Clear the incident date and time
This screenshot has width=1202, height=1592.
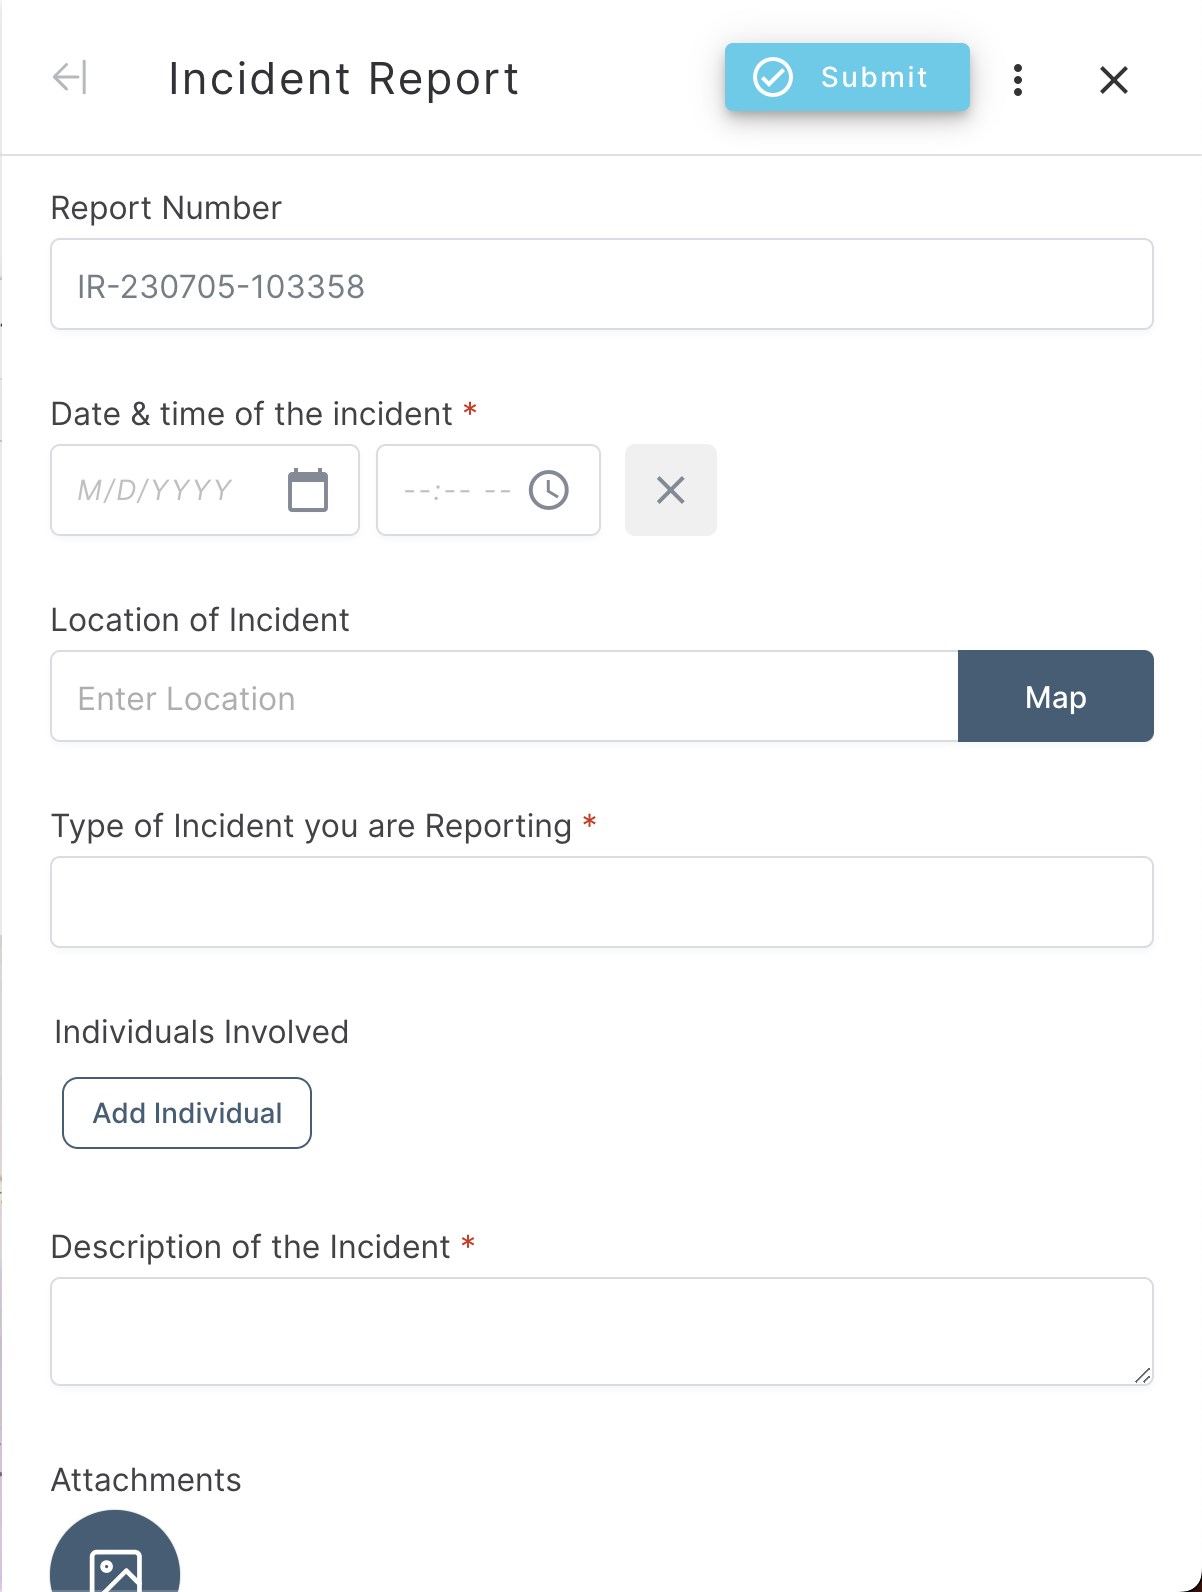[x=670, y=490]
